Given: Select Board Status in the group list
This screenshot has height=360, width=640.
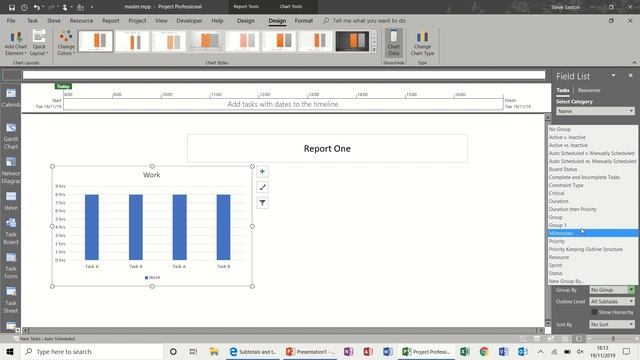Looking at the screenshot, I should 593,169.
